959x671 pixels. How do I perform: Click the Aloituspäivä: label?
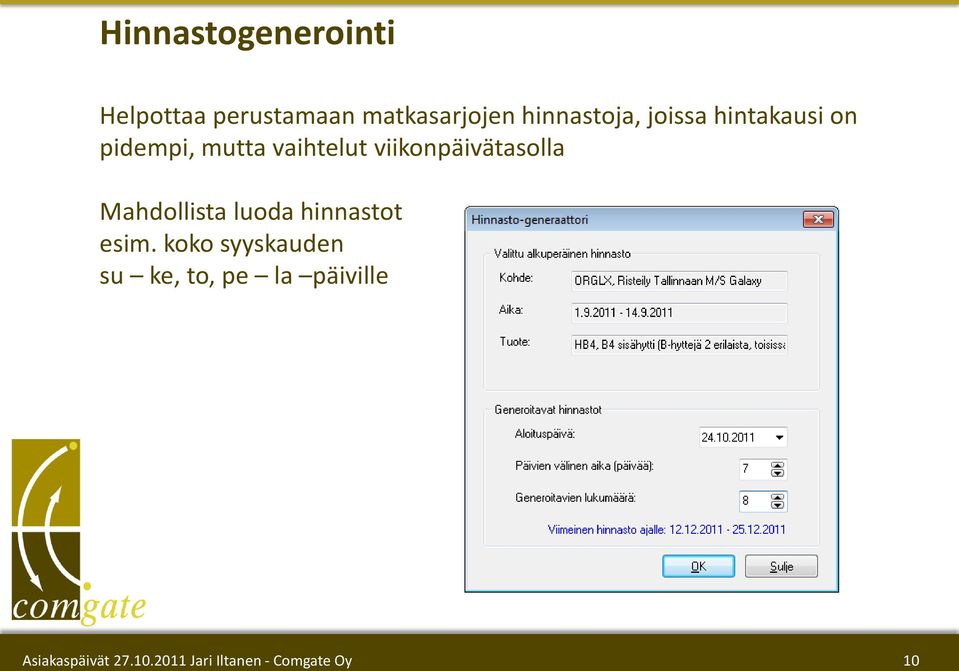545,434
